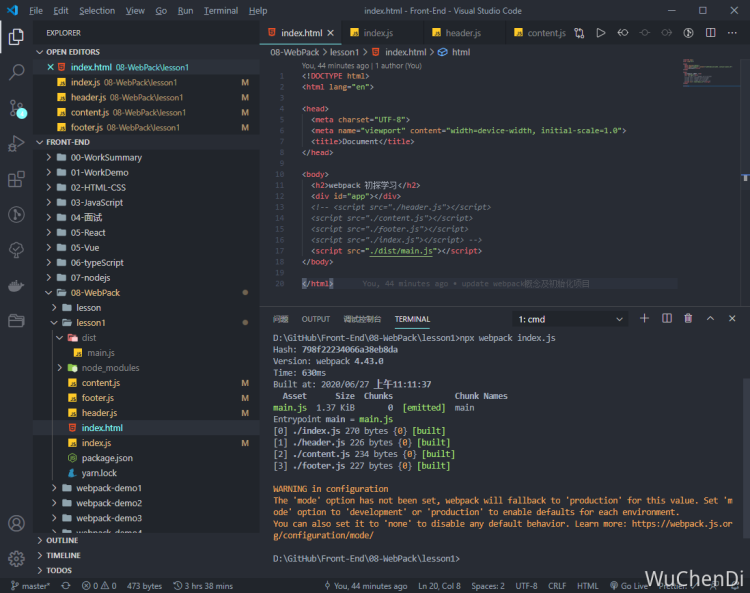Open the Extensions view
This screenshot has height=593, width=750.
coord(16,179)
